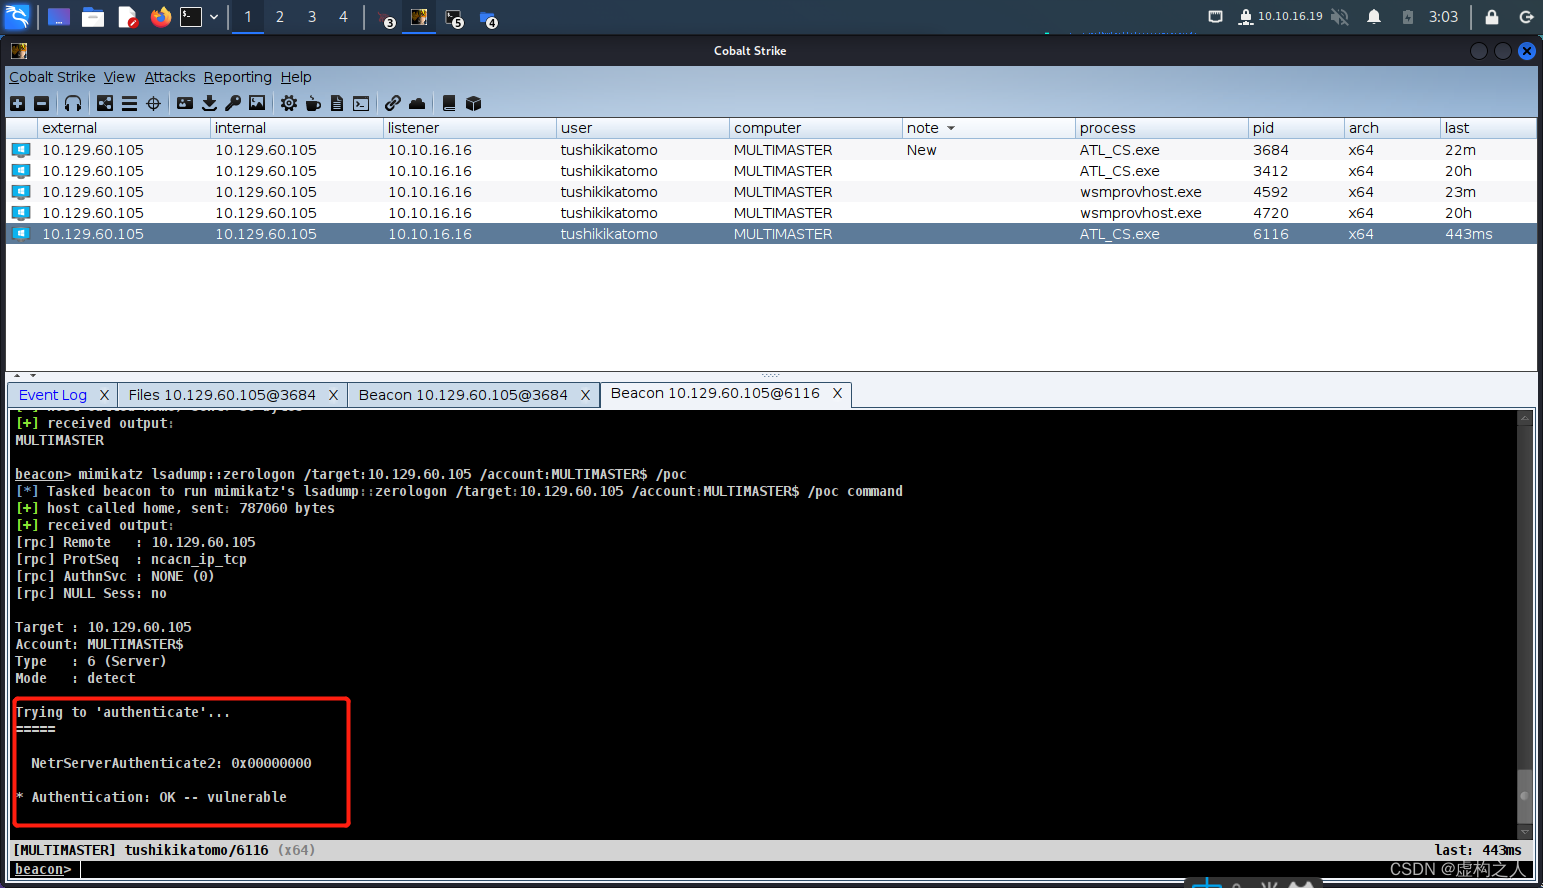
Task: Open the View menu
Action: click(119, 77)
